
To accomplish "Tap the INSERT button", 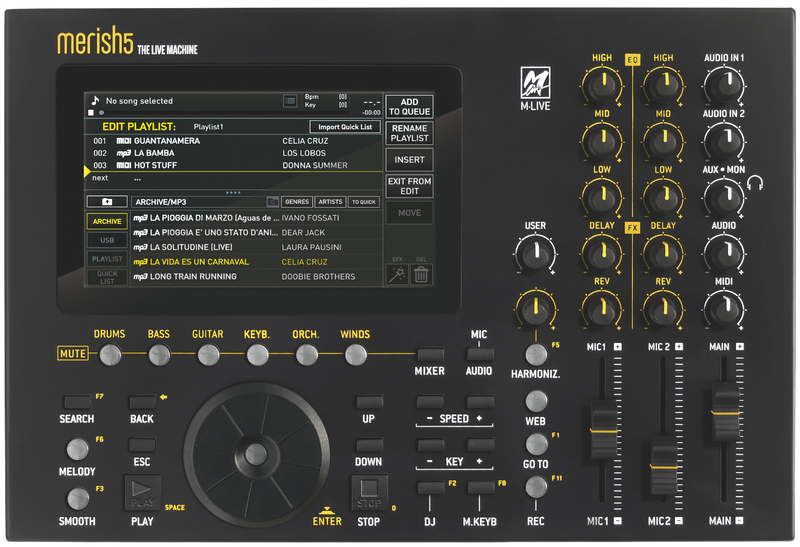I will [x=410, y=160].
